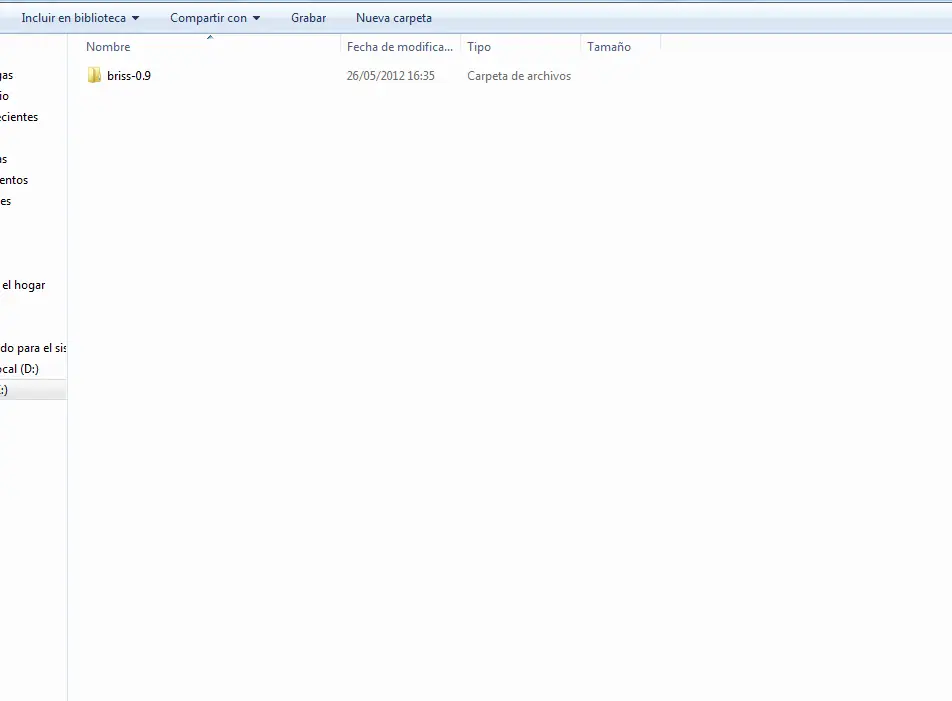Select sidebar item 'do para el sis'
Image resolution: width=952 pixels, height=701 pixels.
coord(33,348)
